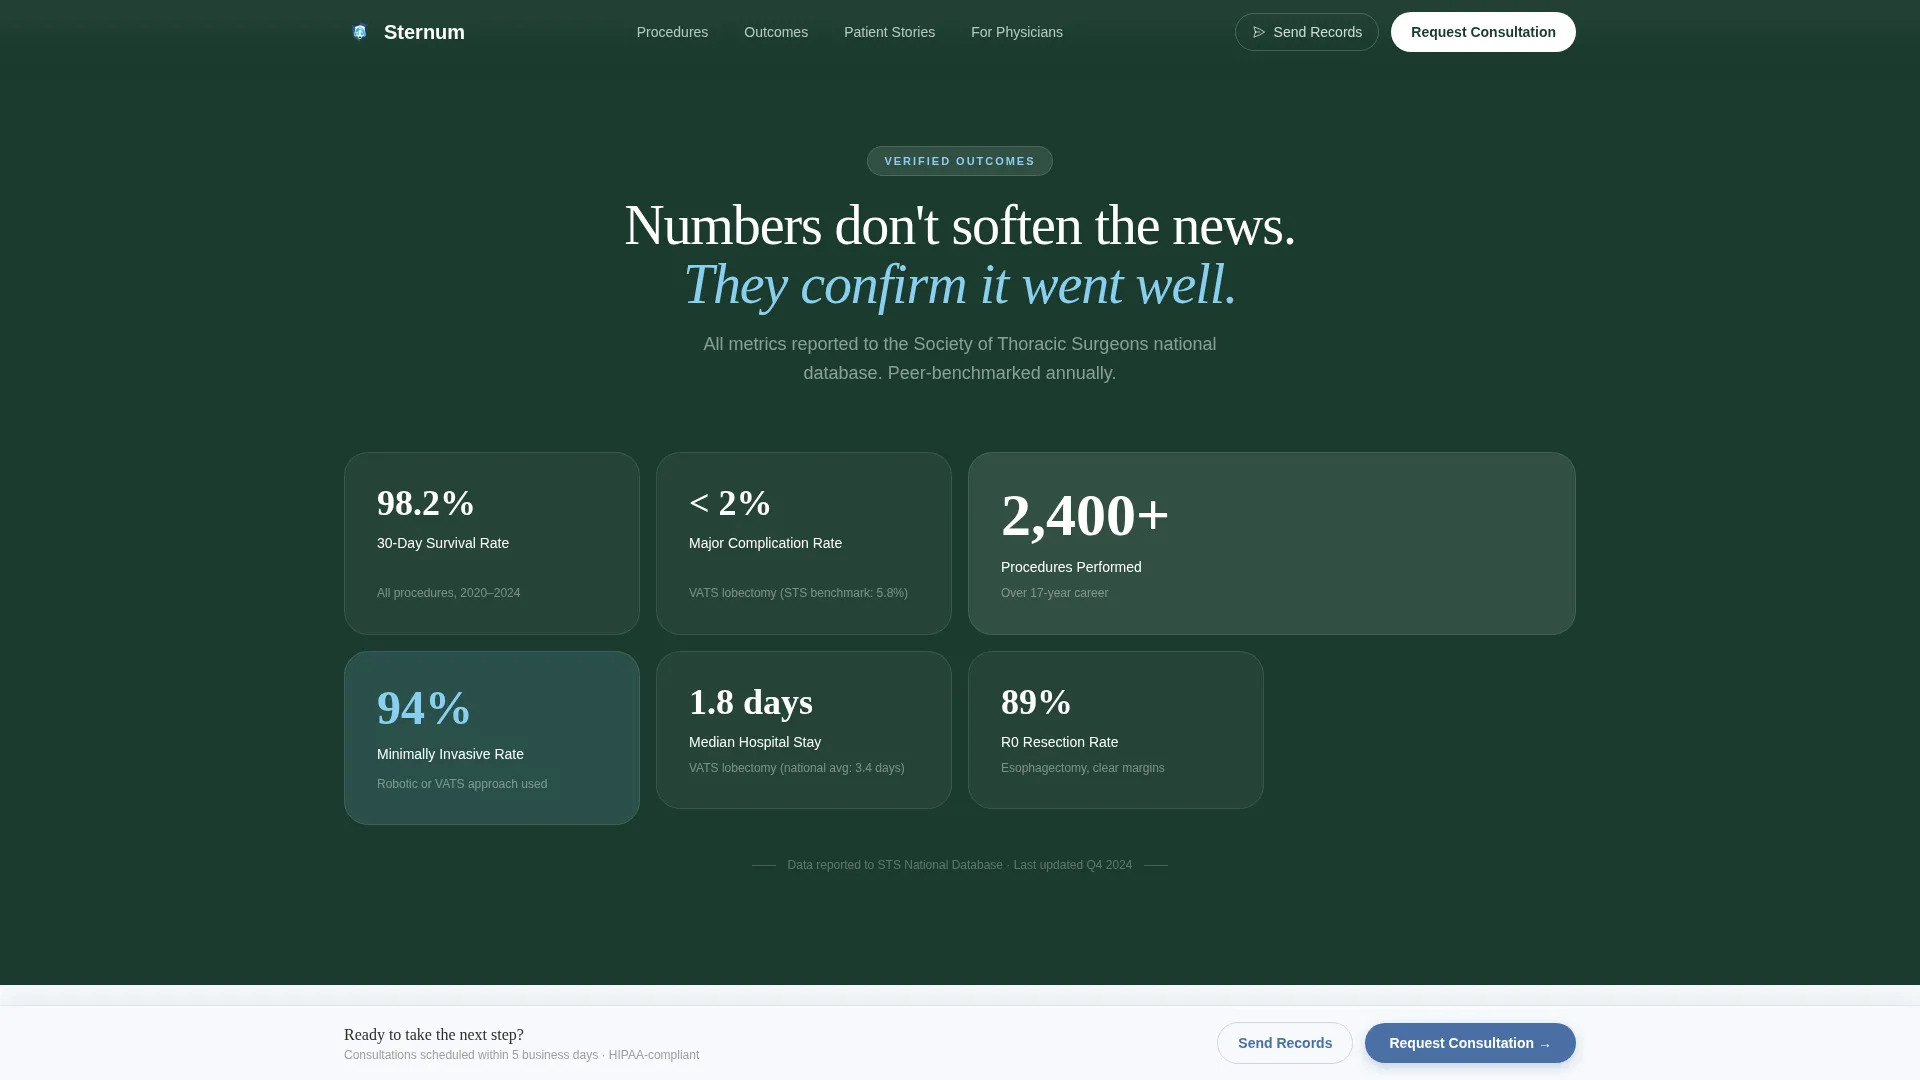
Task: Select the Major Complication Rate card
Action: 804,543
